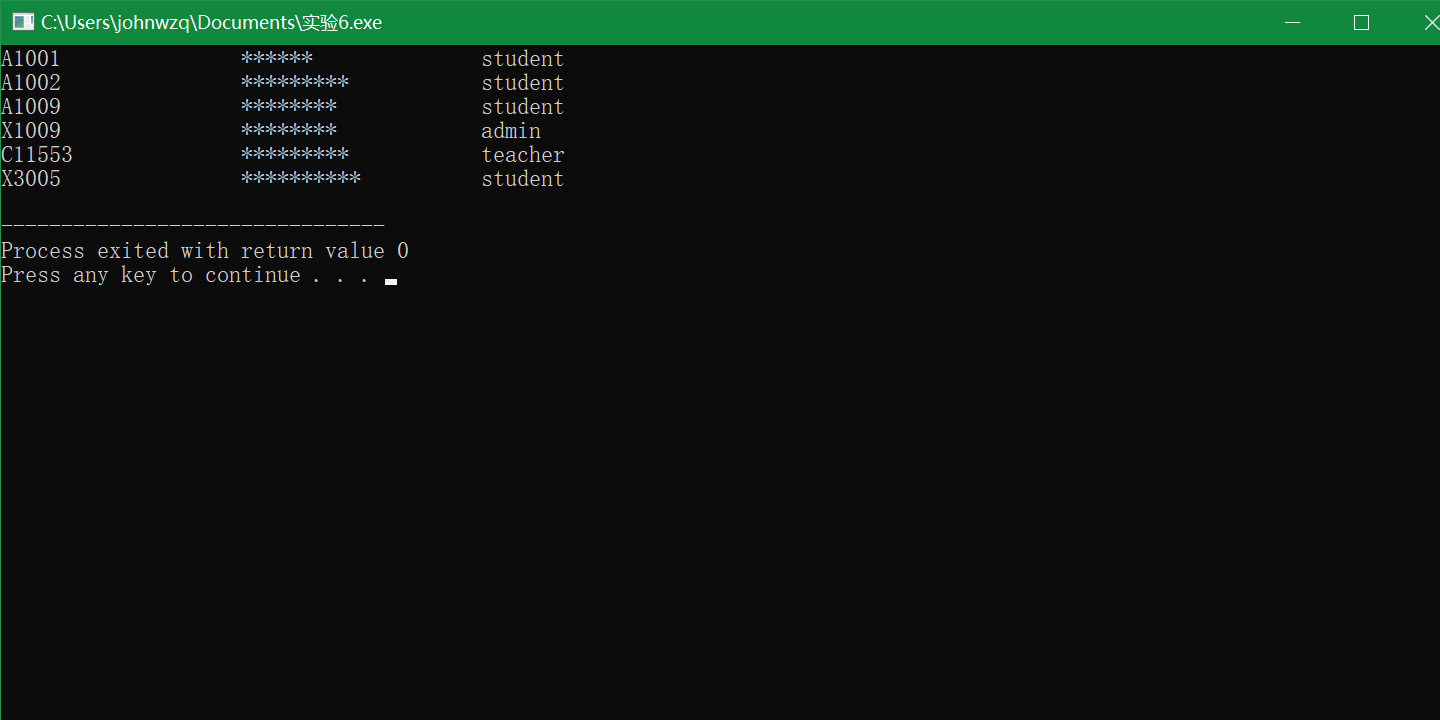
Task: Minimize the console window
Action: 1292,21
